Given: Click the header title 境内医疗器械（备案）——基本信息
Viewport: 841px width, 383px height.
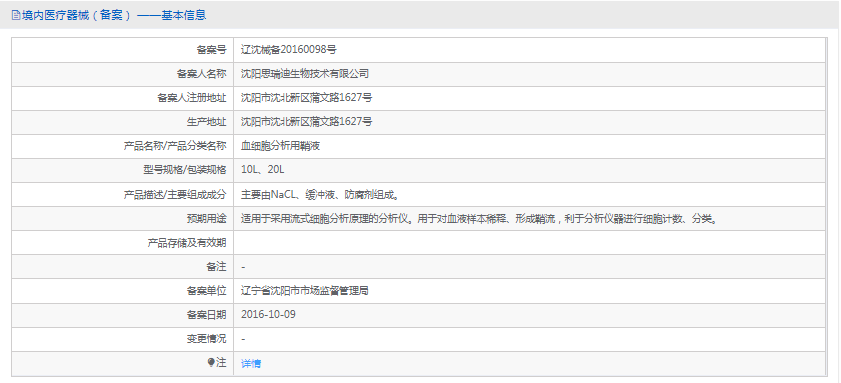Looking at the screenshot, I should (113, 16).
